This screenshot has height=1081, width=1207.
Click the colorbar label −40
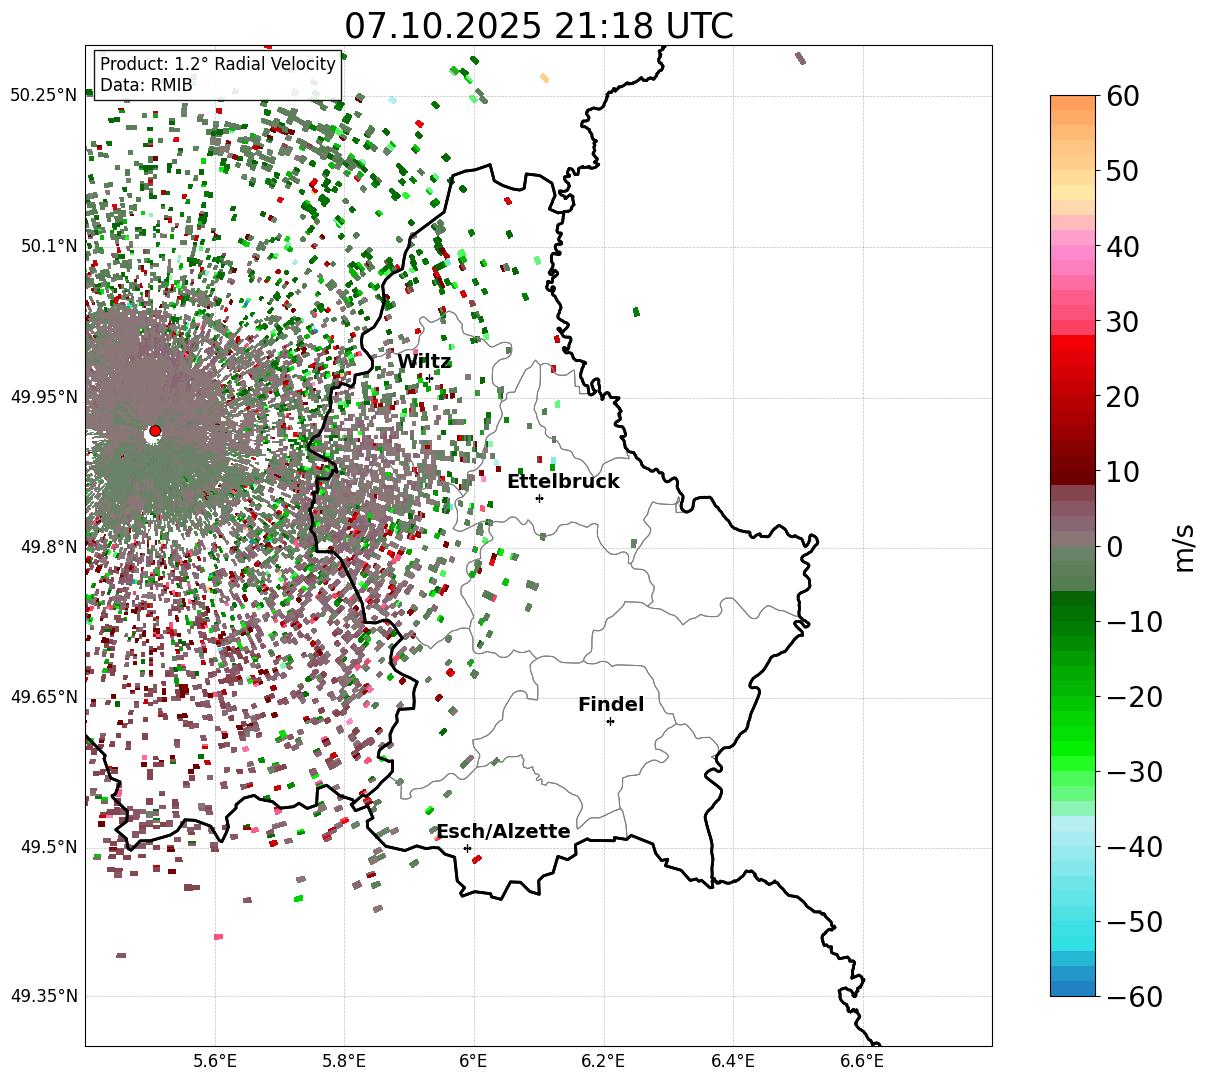(1134, 846)
